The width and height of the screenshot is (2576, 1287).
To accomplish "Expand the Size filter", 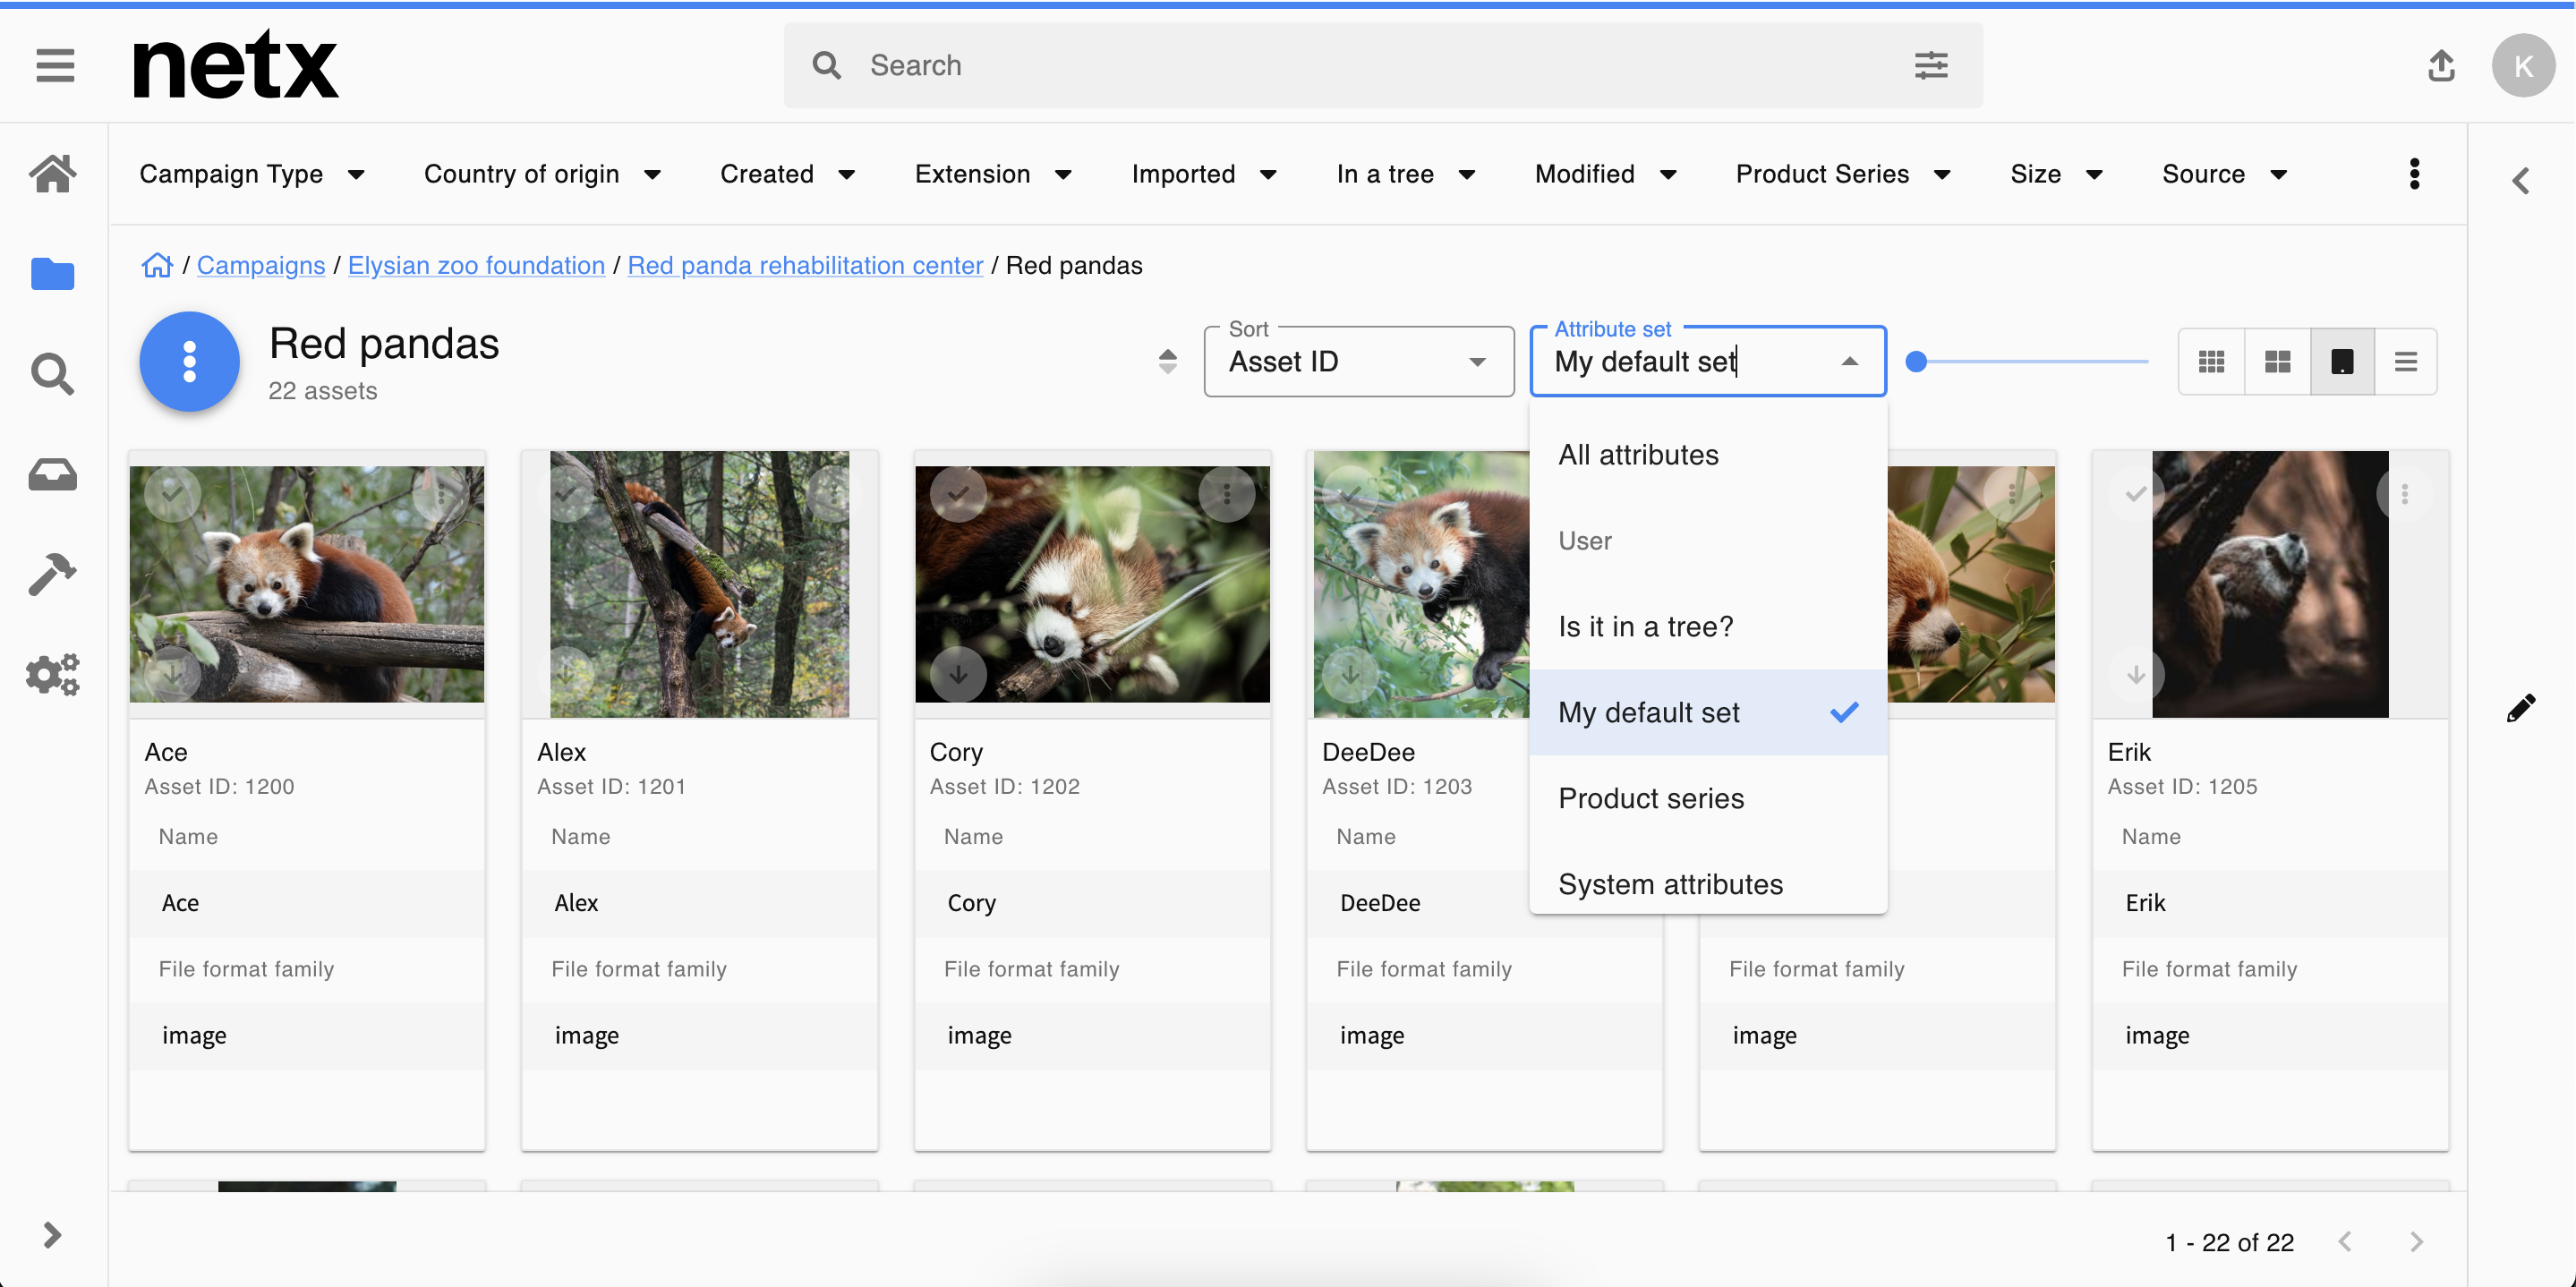I will [2057, 174].
